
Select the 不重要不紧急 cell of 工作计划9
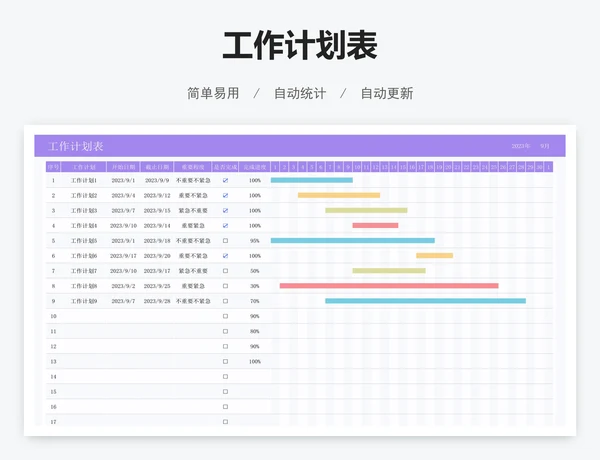point(193,301)
